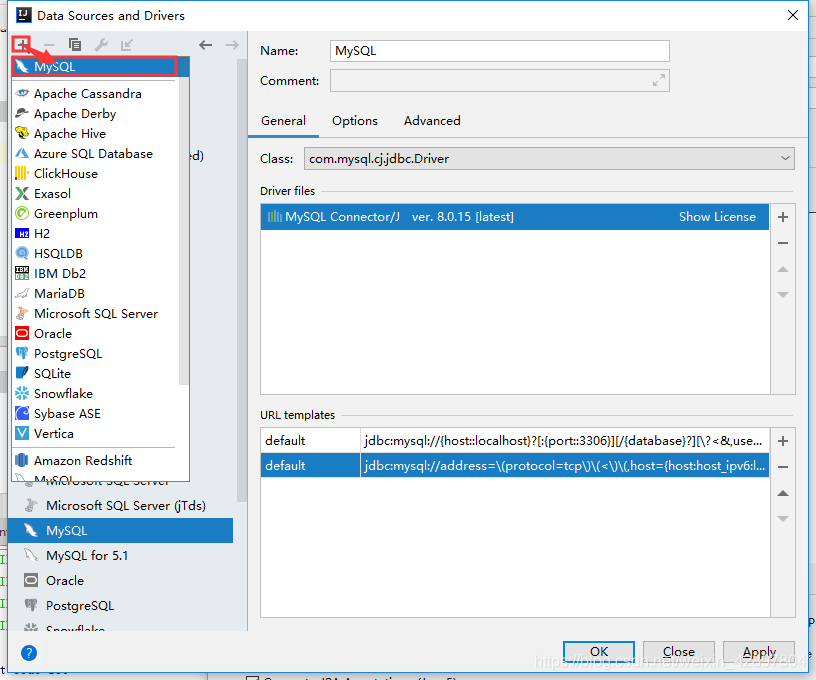Click the Comment input field

[x=500, y=81]
